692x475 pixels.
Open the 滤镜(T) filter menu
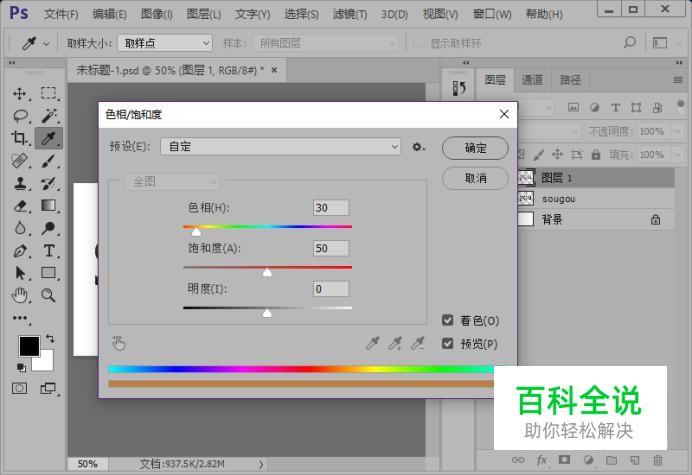(x=350, y=14)
